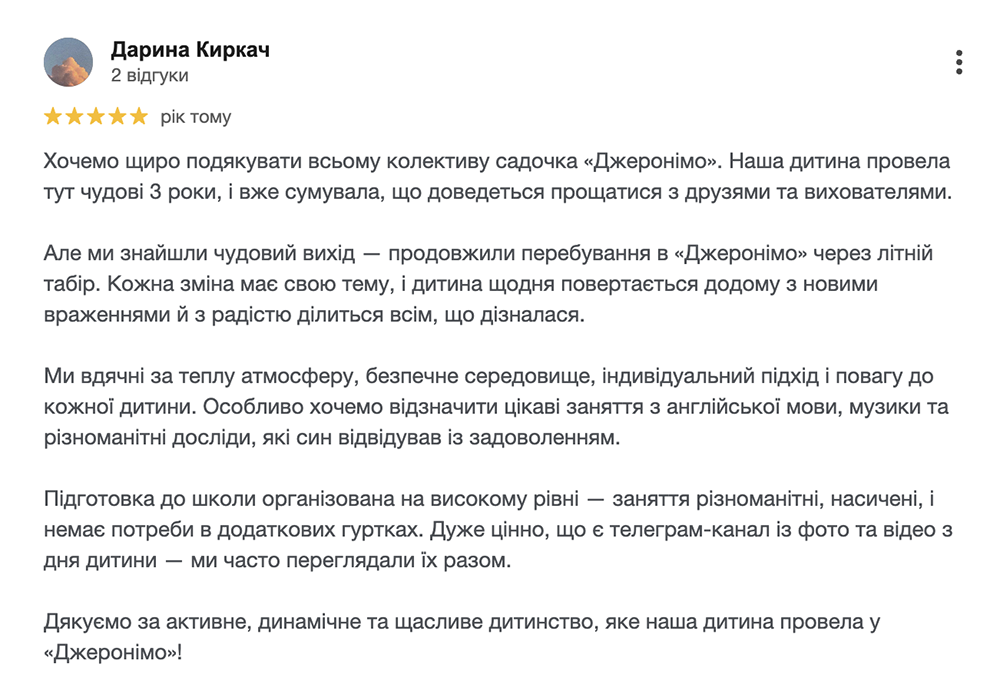Open the three-dot review options menu

(x=959, y=62)
